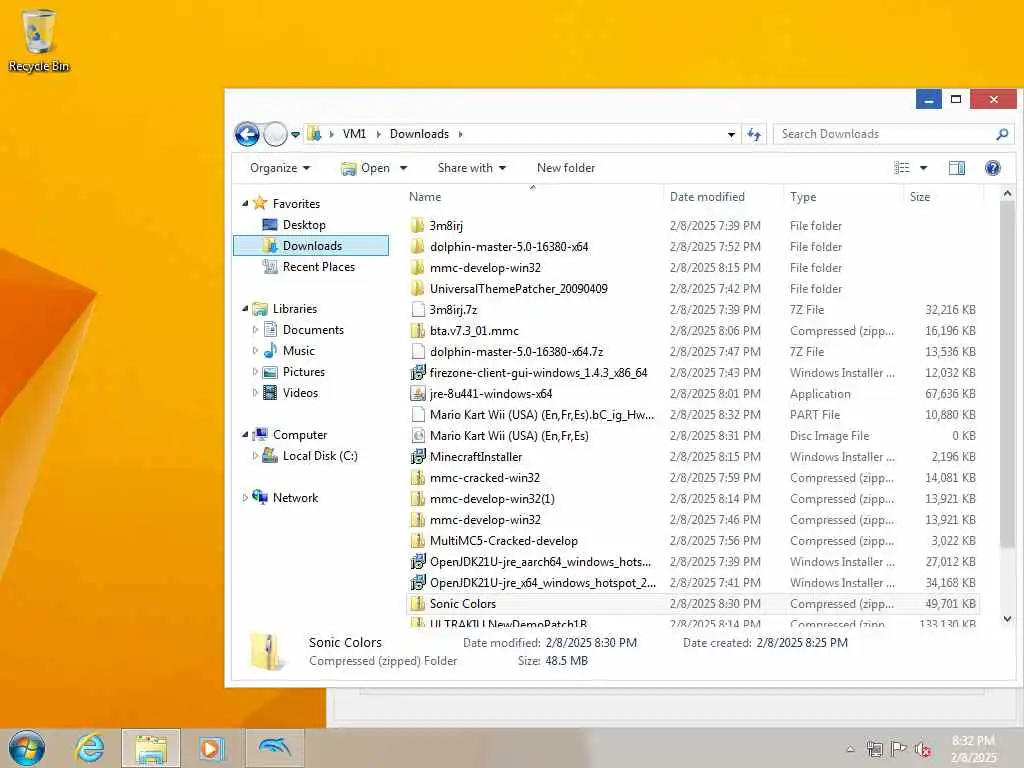Open the address bar history dropdown
1024x768 pixels.
[x=731, y=135]
